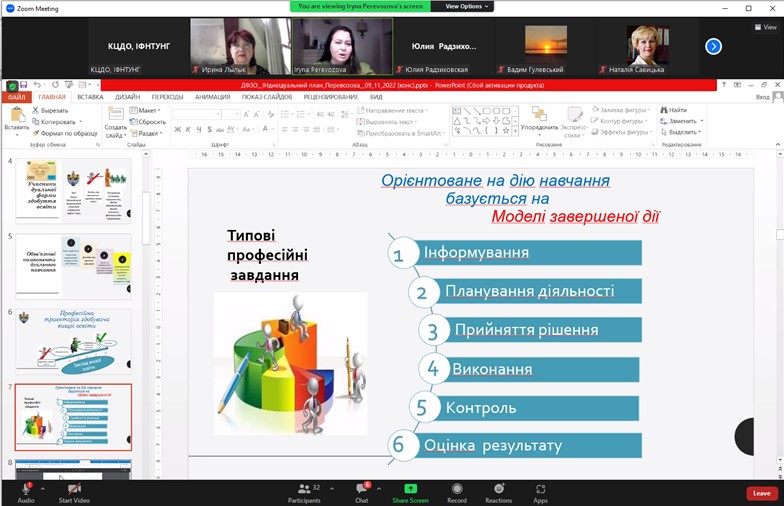The image size is (784, 506).
Task: Open the Apps icon in Zoom toolbar
Action: [x=540, y=490]
